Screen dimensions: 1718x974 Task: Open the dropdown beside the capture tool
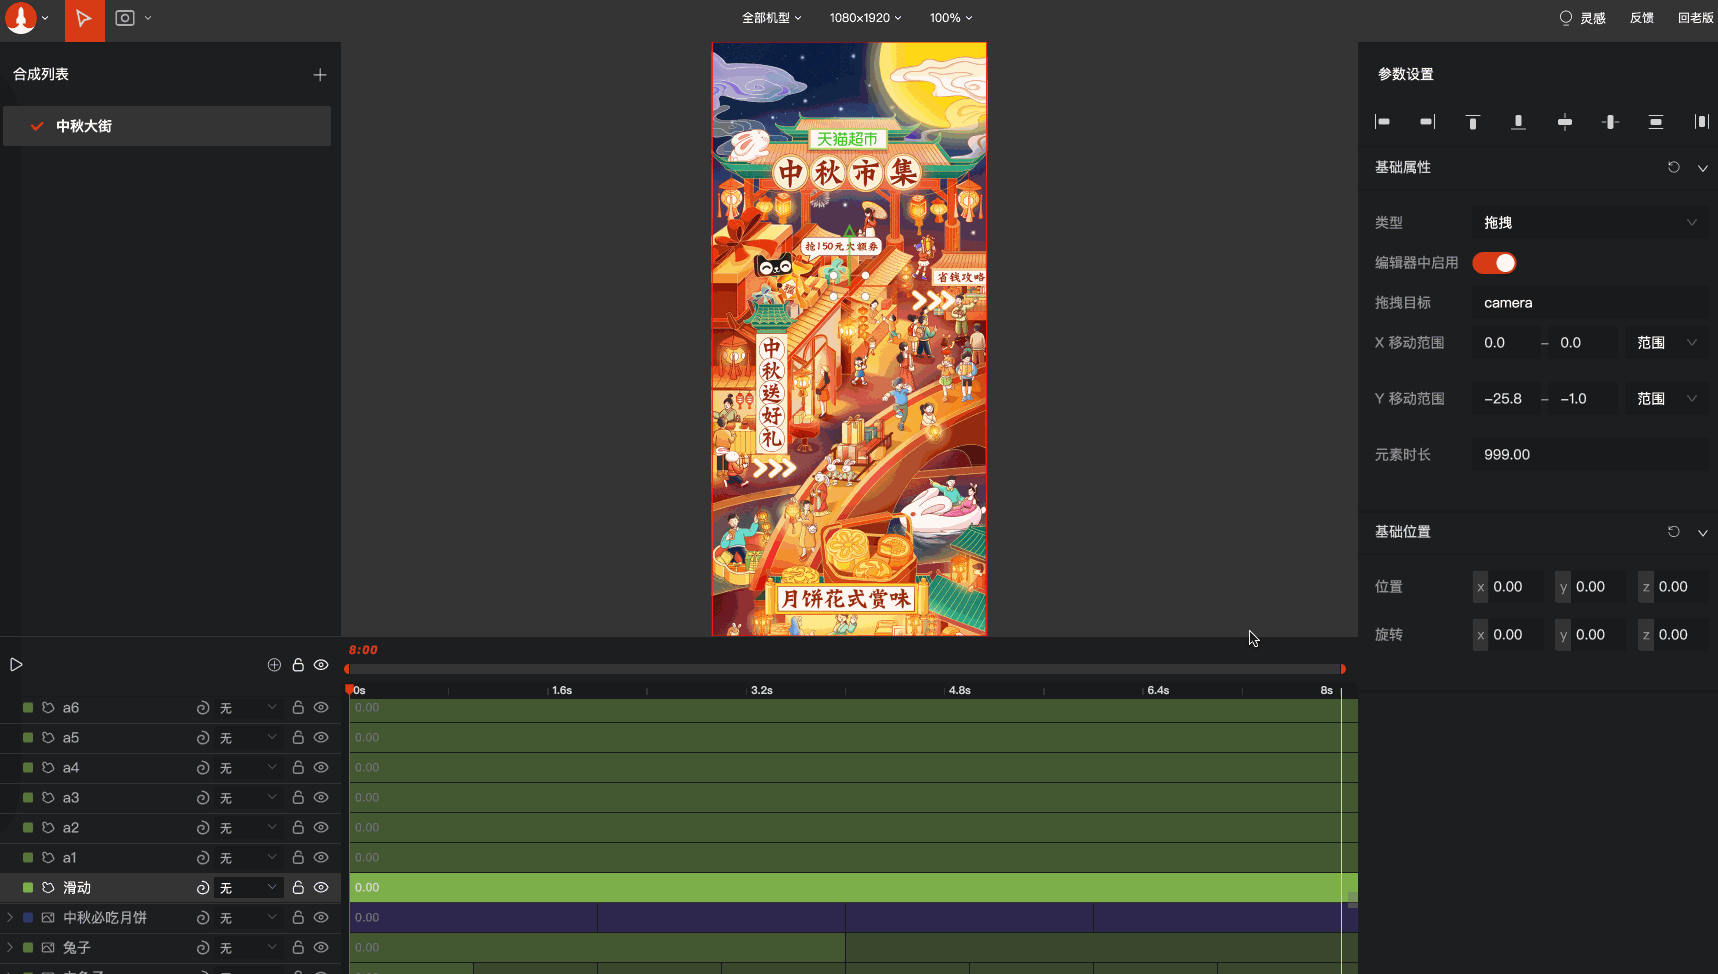click(148, 18)
